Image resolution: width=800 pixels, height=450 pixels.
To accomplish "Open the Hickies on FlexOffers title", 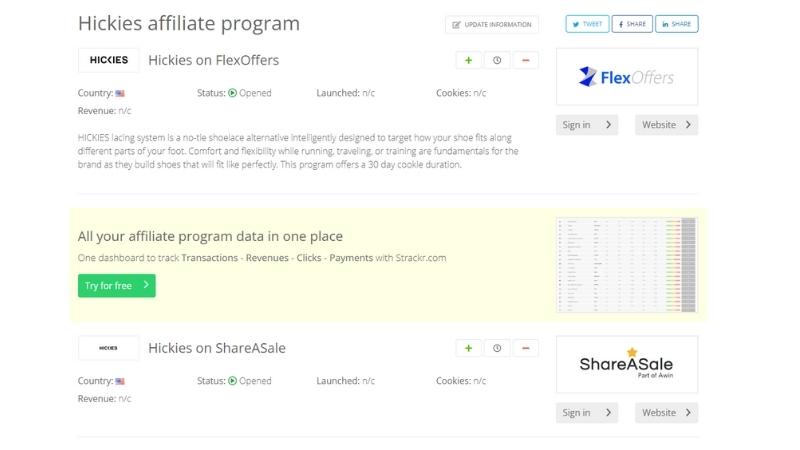I will (x=213, y=60).
